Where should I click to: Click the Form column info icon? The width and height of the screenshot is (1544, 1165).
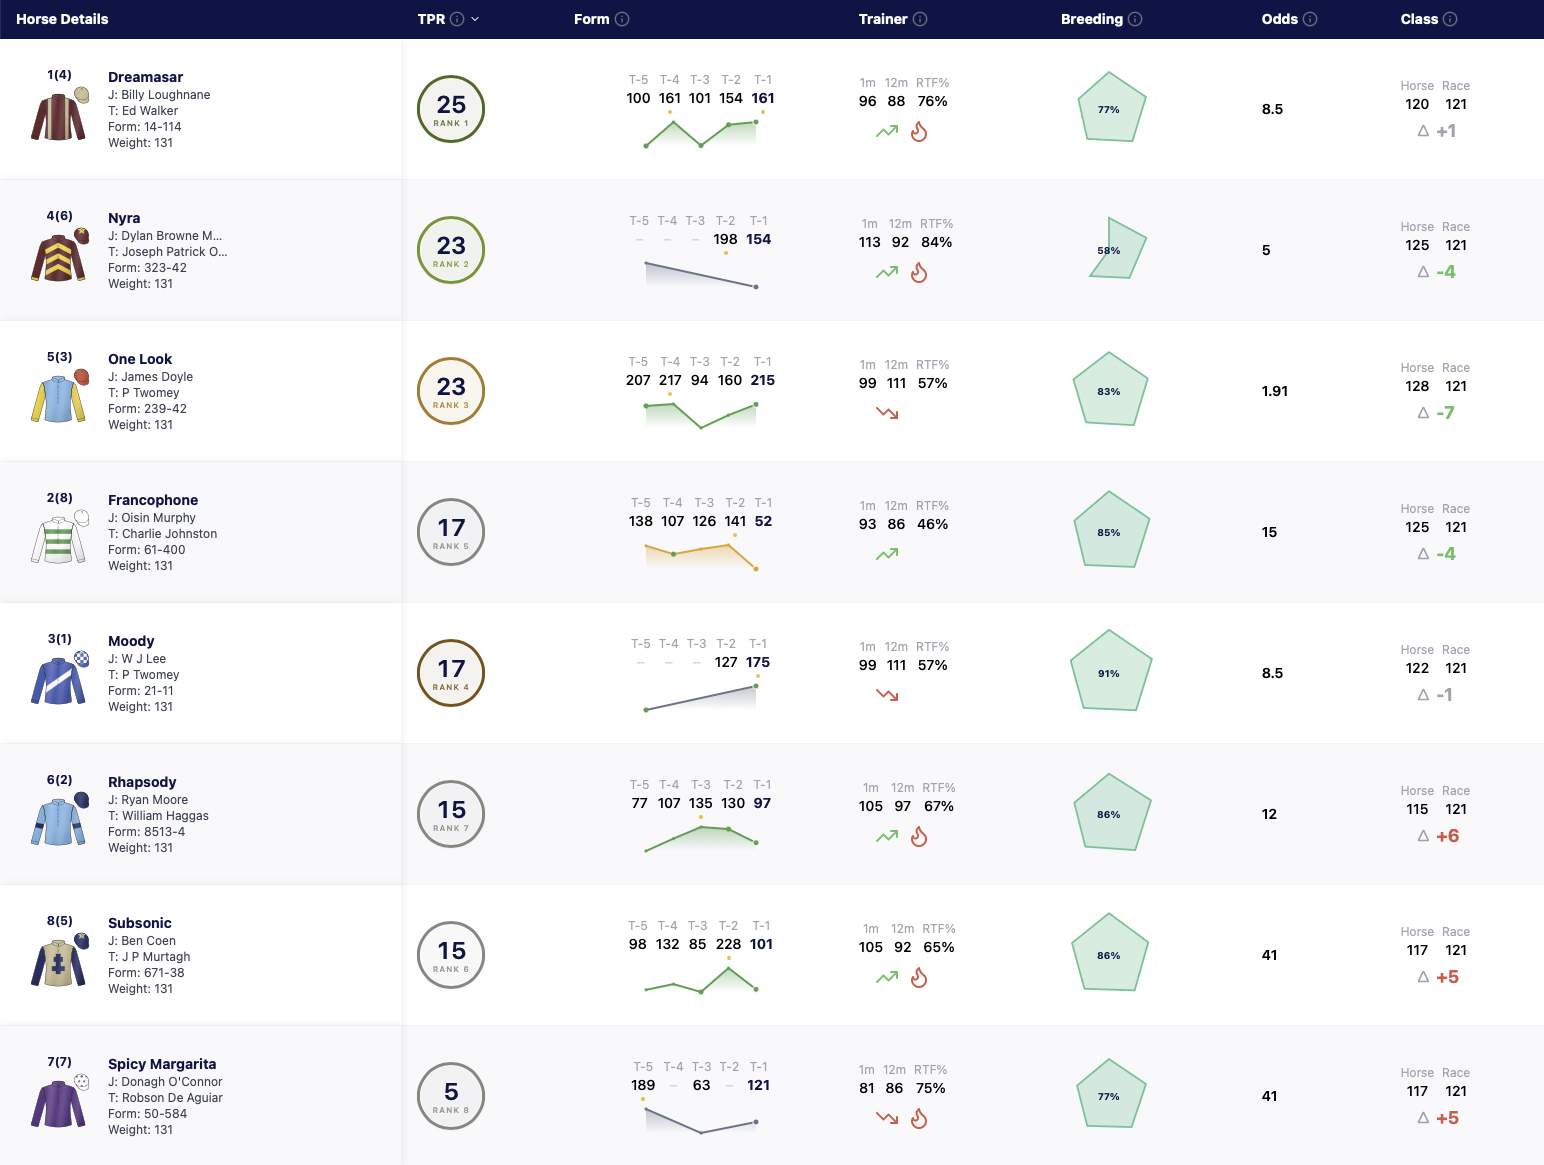click(622, 19)
